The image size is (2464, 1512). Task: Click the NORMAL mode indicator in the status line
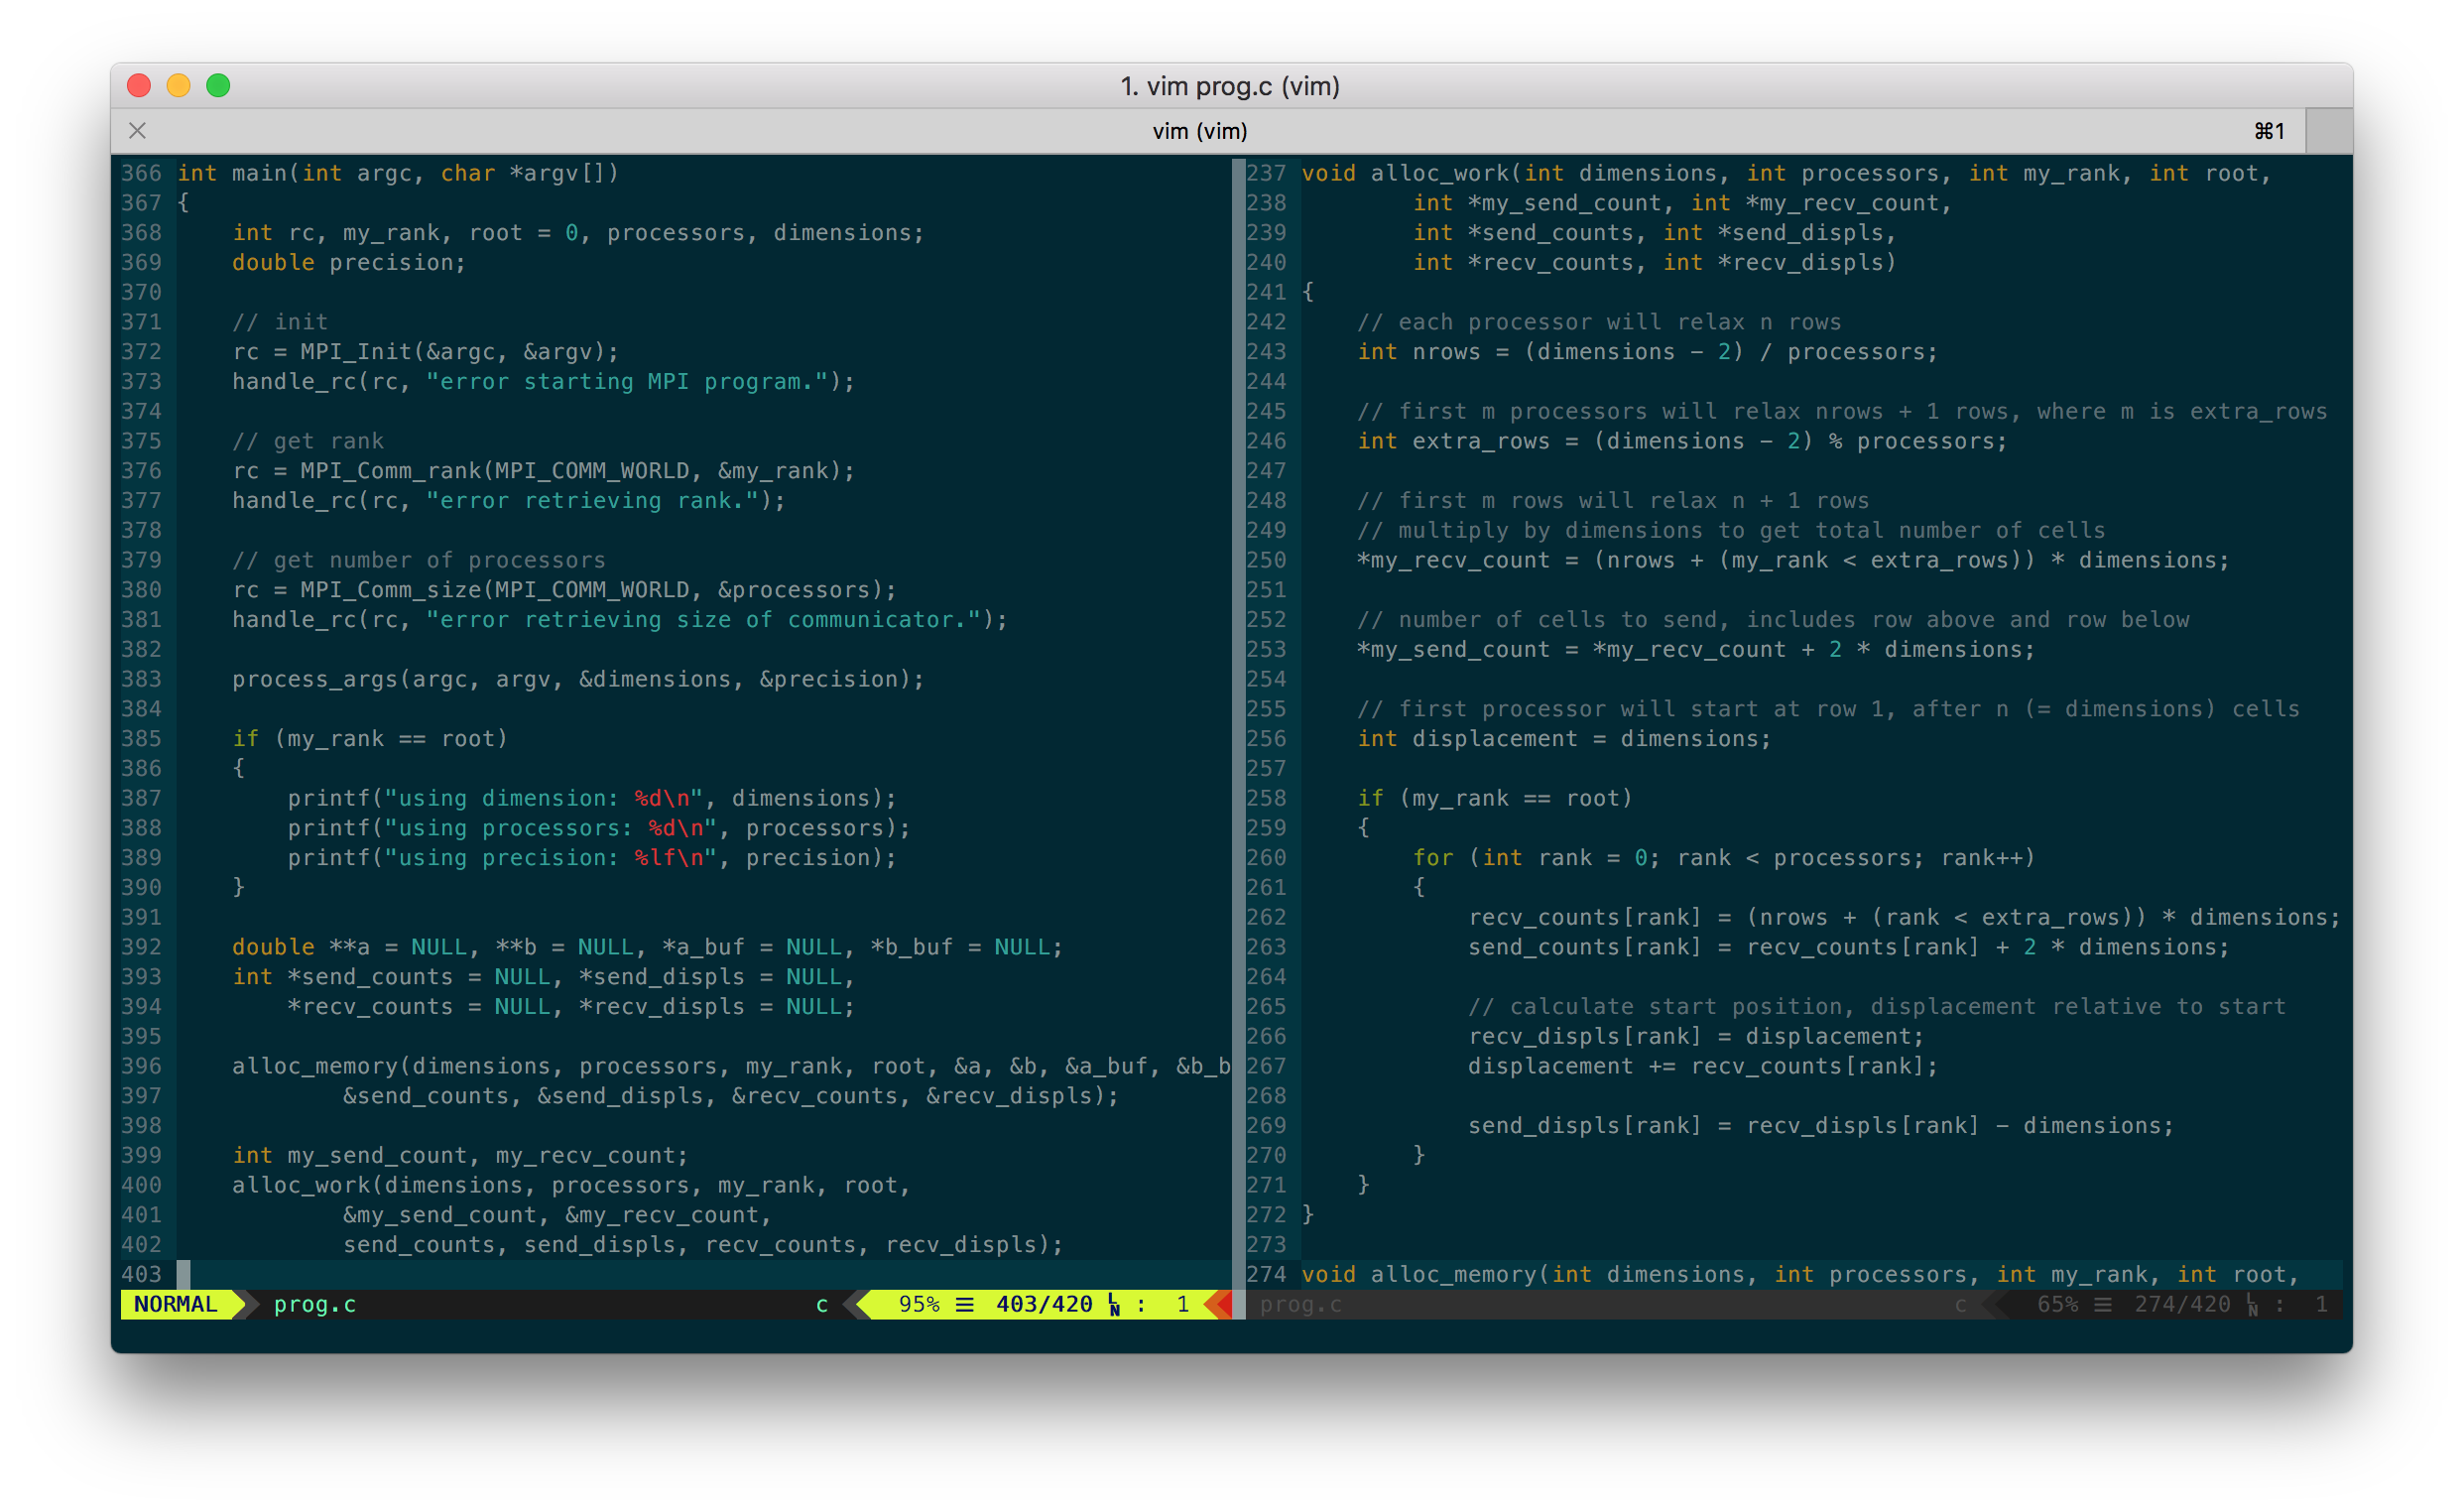click(x=176, y=1304)
